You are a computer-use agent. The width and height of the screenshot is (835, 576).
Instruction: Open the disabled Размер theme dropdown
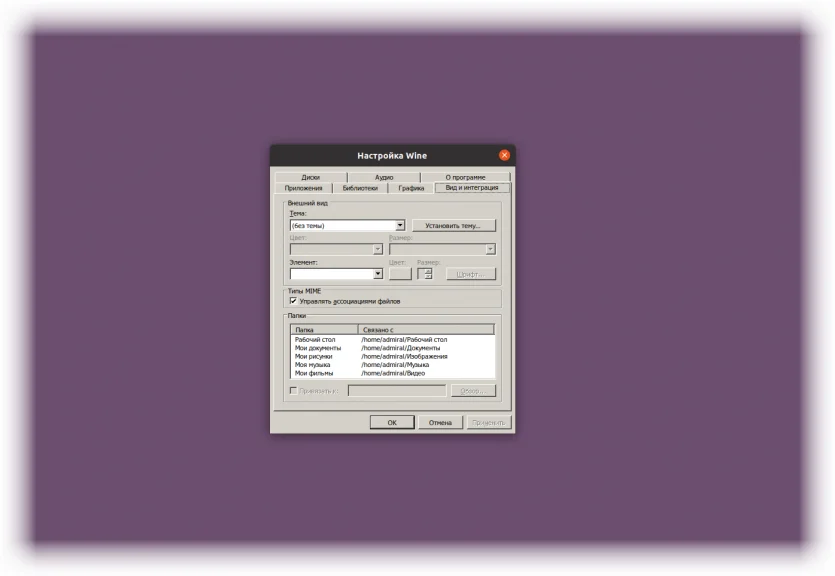coord(443,249)
